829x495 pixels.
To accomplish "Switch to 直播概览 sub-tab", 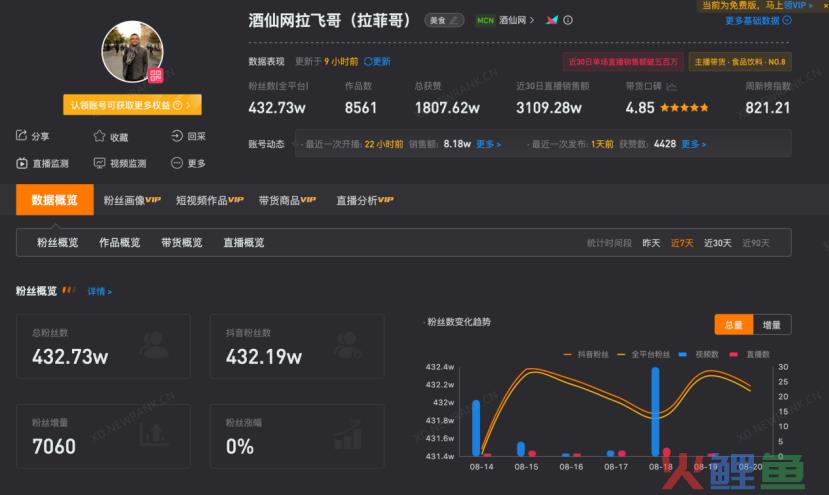I will [x=244, y=243].
